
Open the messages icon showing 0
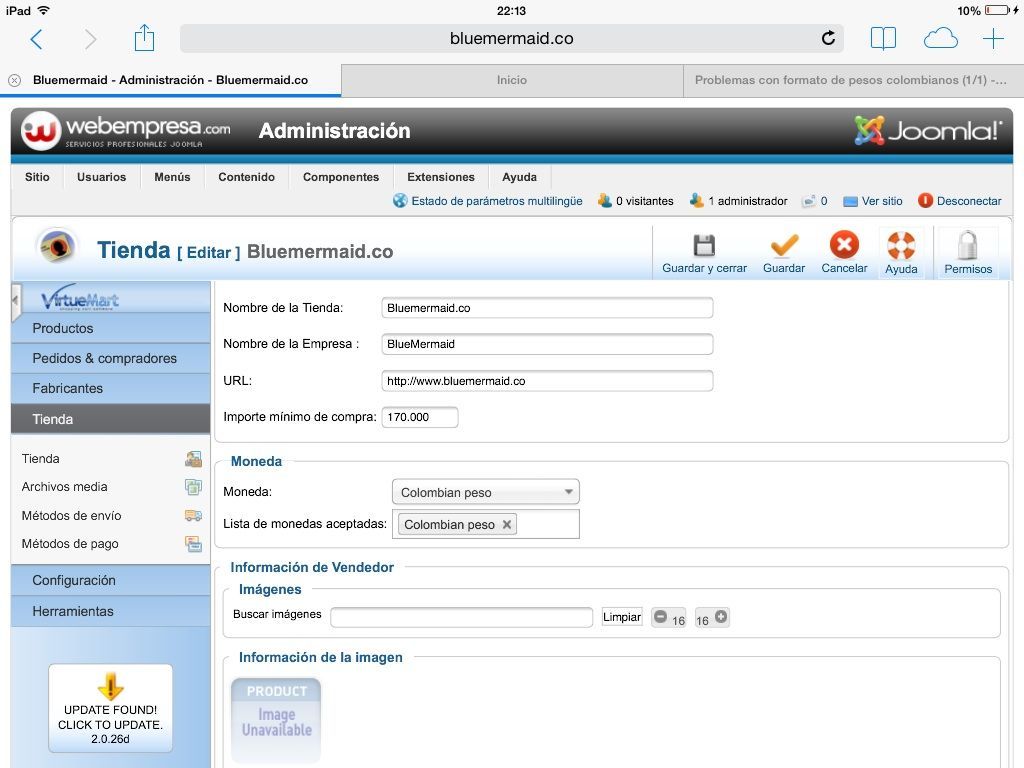tap(815, 201)
